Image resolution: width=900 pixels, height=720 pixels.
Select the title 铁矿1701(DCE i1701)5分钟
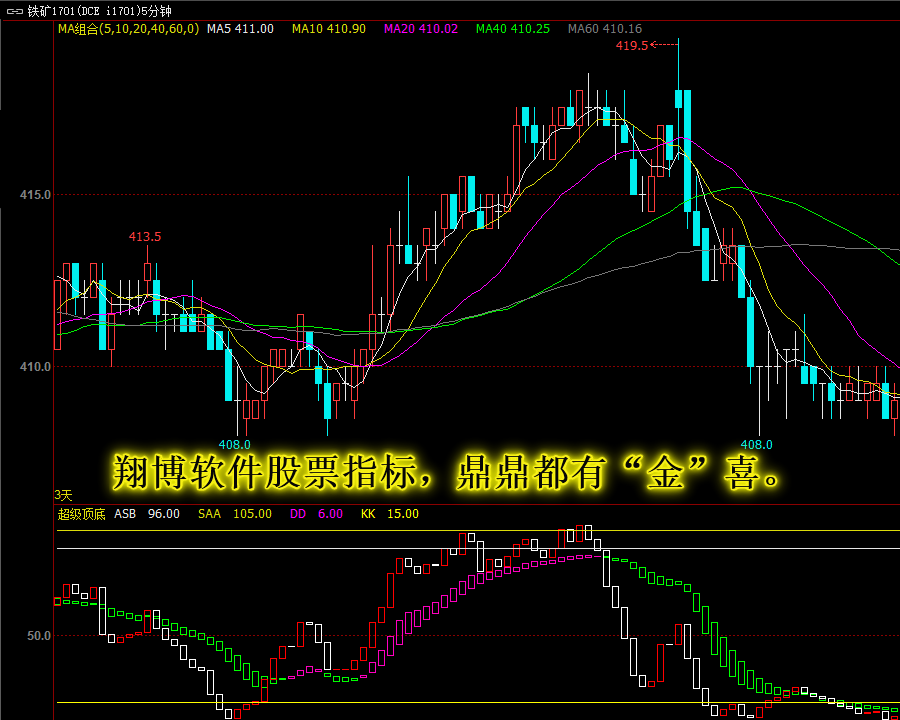pyautogui.click(x=99, y=11)
